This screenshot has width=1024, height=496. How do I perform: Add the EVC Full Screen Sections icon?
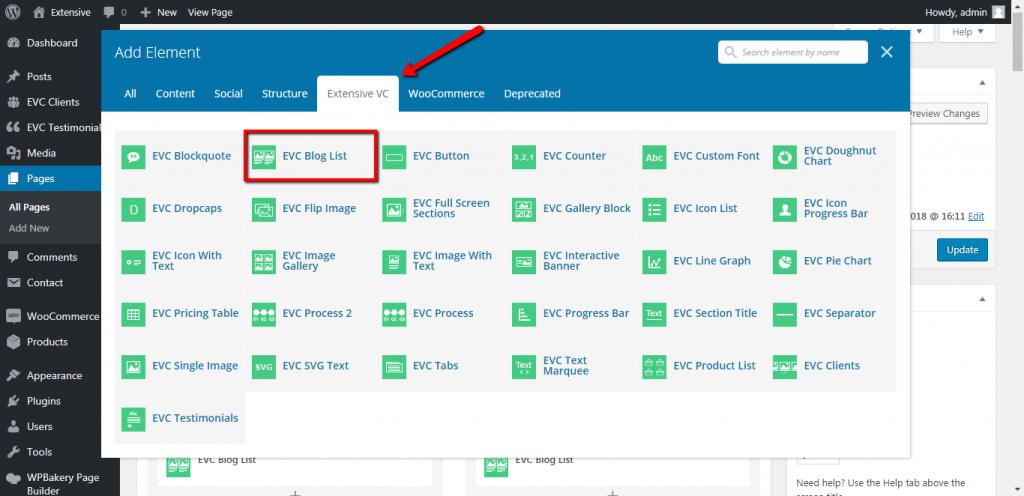tap(394, 209)
